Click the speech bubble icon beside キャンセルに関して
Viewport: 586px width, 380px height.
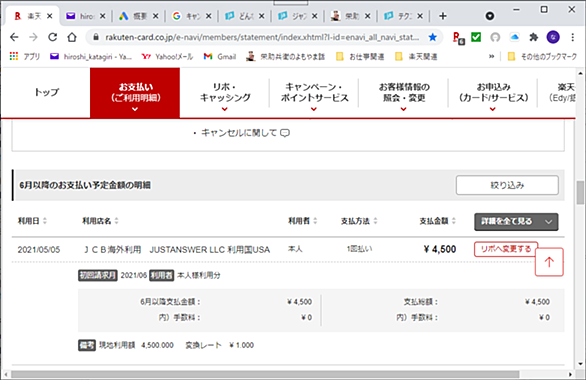click(285, 133)
